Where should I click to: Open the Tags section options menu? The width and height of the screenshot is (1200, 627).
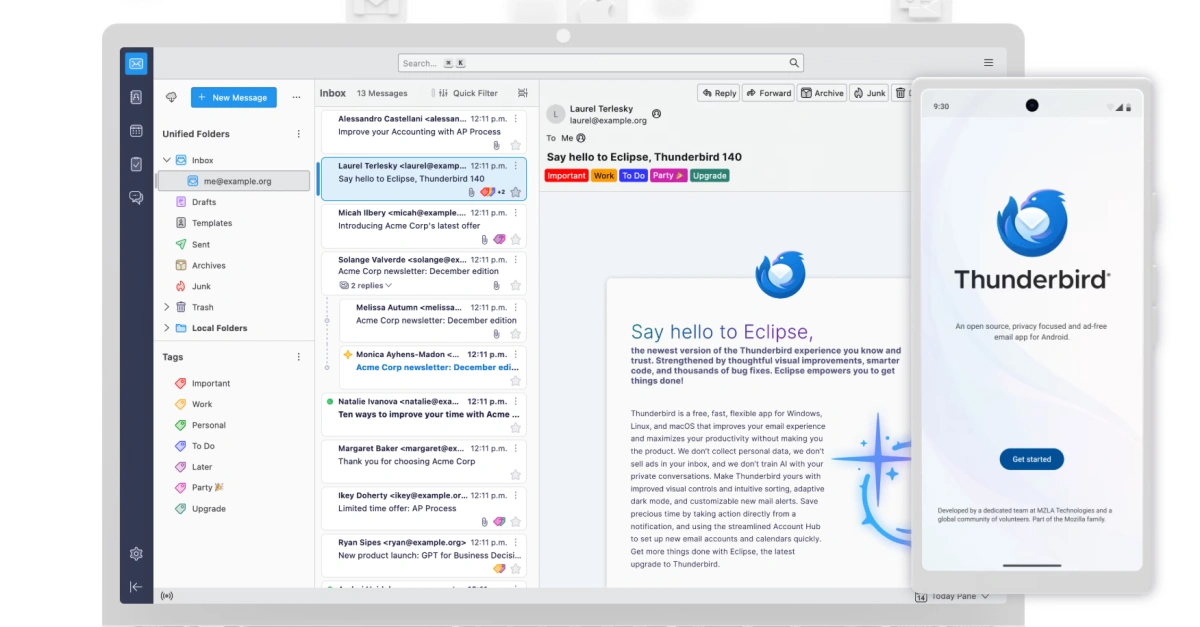pyautogui.click(x=298, y=357)
